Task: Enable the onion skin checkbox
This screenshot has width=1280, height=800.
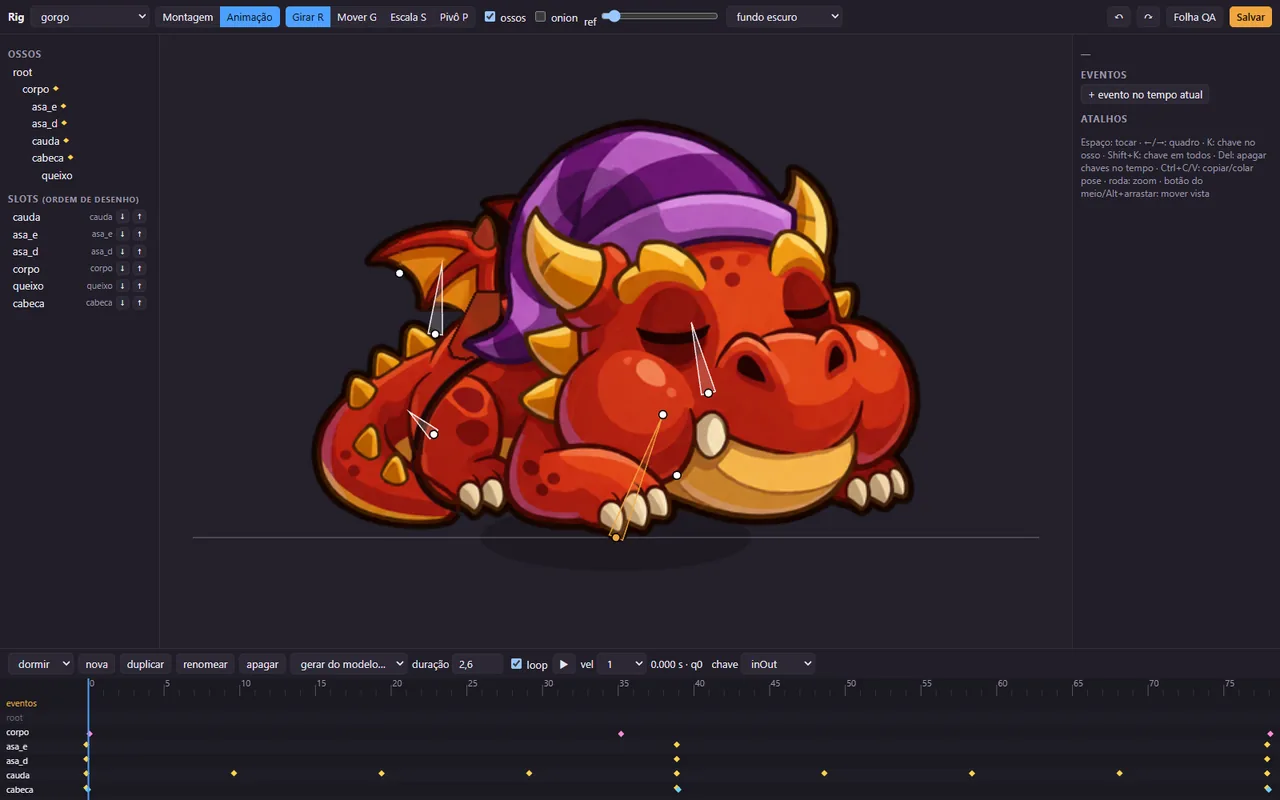Action: (x=541, y=17)
